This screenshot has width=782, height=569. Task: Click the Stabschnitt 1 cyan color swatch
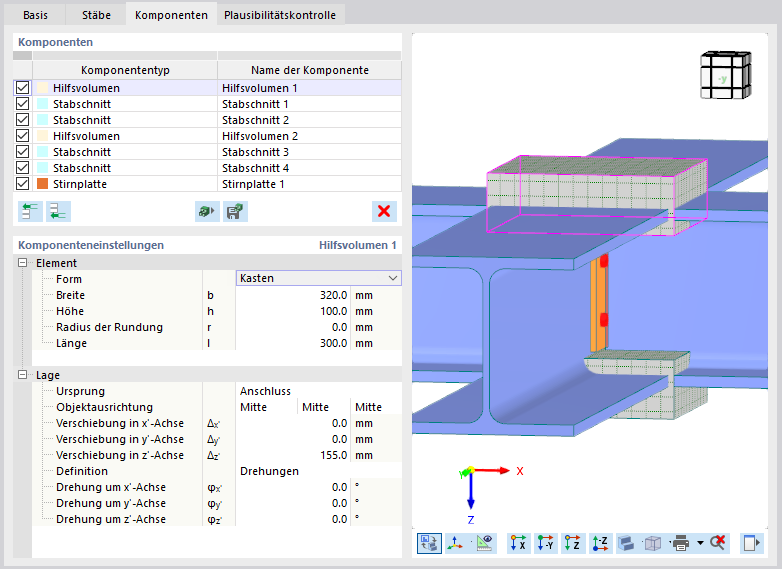[x=42, y=104]
